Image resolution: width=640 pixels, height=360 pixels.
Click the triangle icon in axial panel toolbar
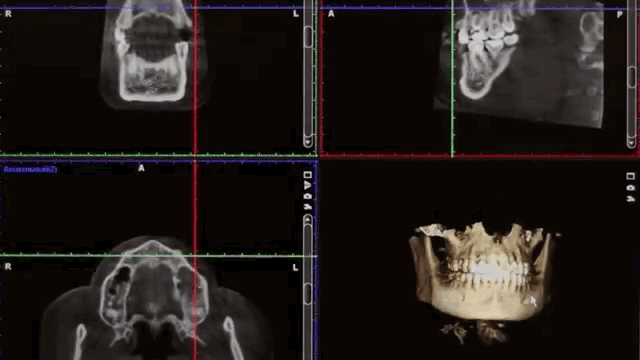(x=308, y=185)
